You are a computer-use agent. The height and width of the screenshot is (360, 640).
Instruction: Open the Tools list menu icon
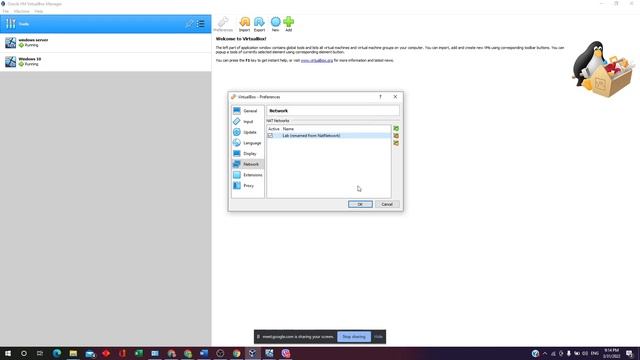coord(200,24)
